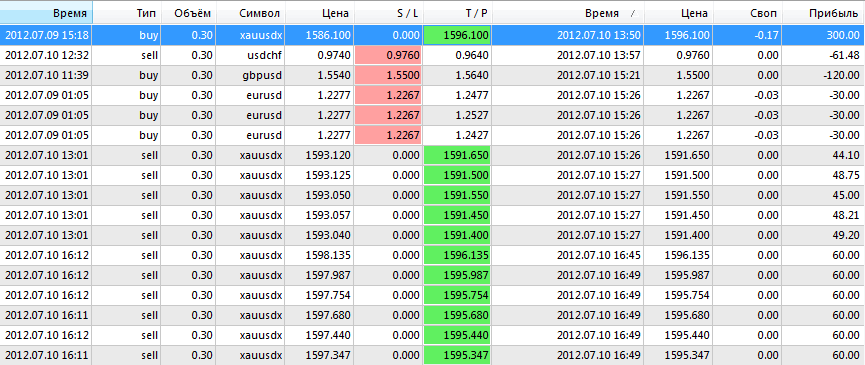Sort by the Тип column header
The width and height of the screenshot is (865, 365).
(127, 13)
